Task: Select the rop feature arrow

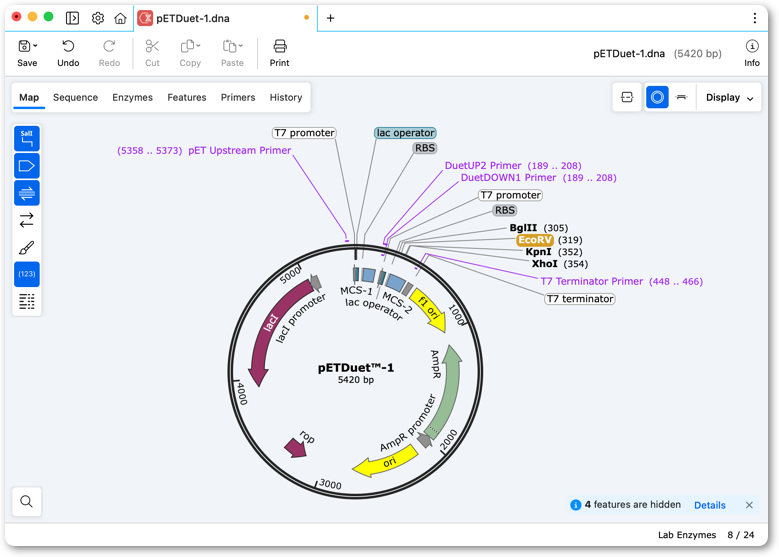Action: [x=295, y=448]
